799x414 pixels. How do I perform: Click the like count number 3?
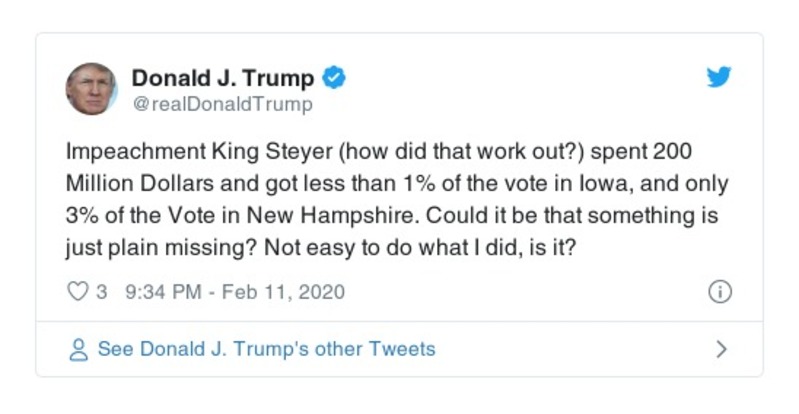click(x=102, y=292)
